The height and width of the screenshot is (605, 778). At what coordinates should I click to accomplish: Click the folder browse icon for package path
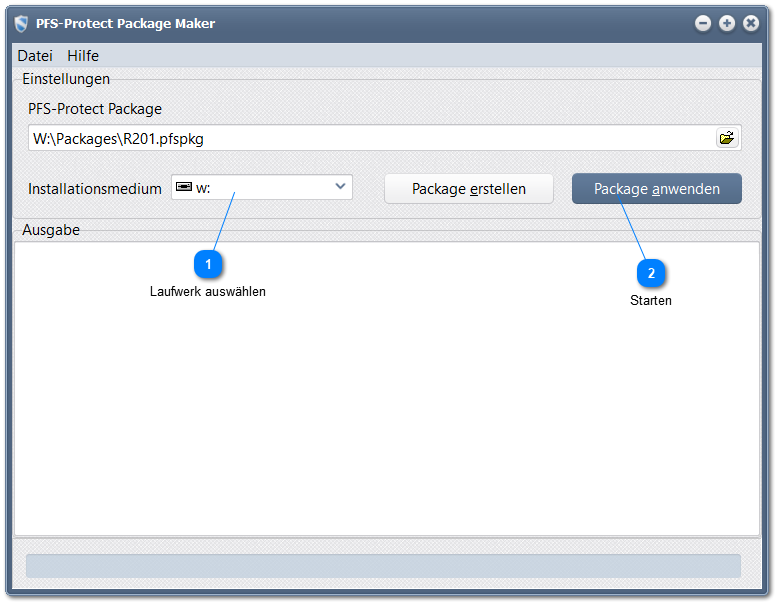[x=726, y=138]
